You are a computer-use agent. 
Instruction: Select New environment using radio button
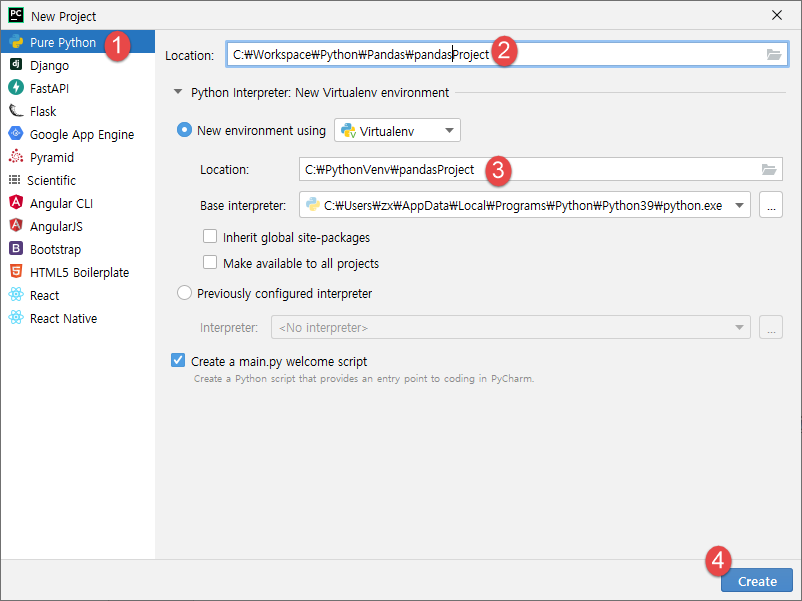[184, 130]
